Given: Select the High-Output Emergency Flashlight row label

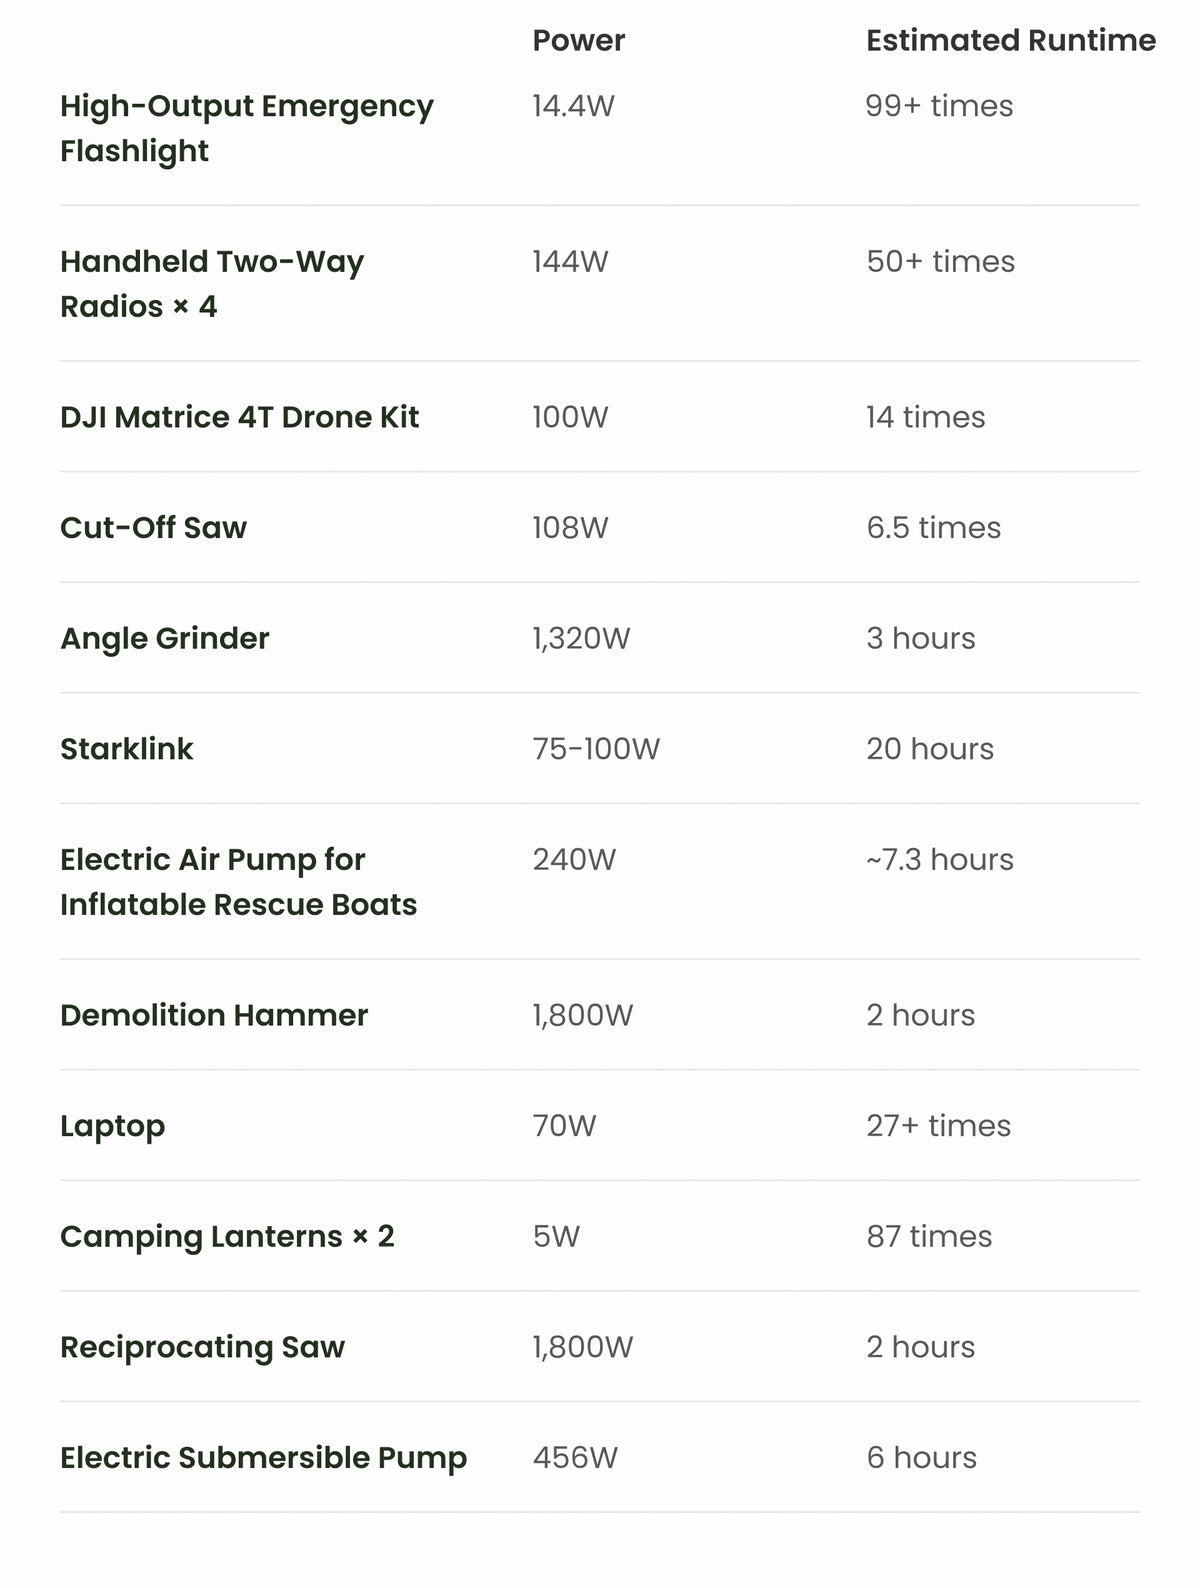Looking at the screenshot, I should pos(247,128).
